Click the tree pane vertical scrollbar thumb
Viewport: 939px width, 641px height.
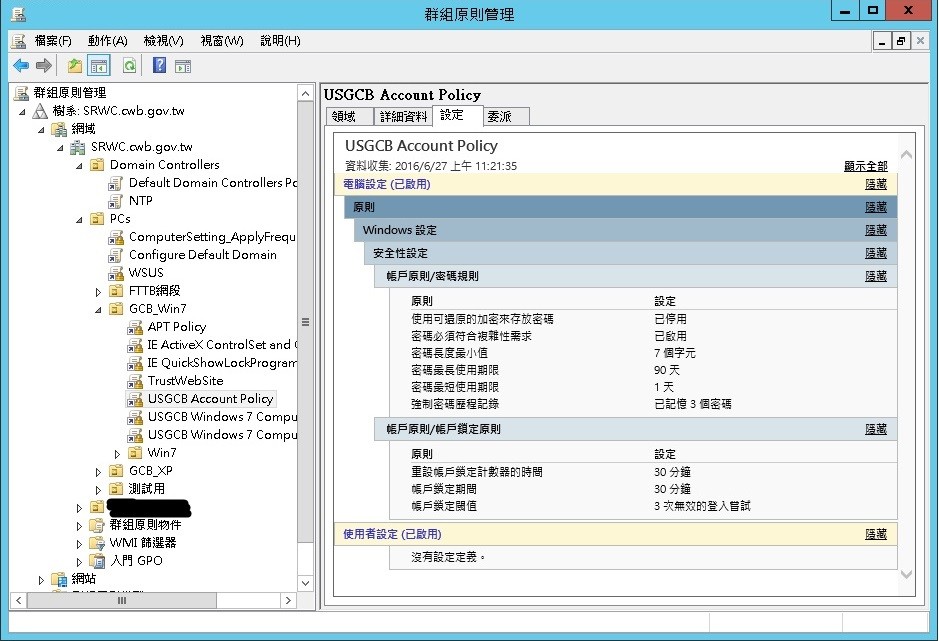point(305,322)
